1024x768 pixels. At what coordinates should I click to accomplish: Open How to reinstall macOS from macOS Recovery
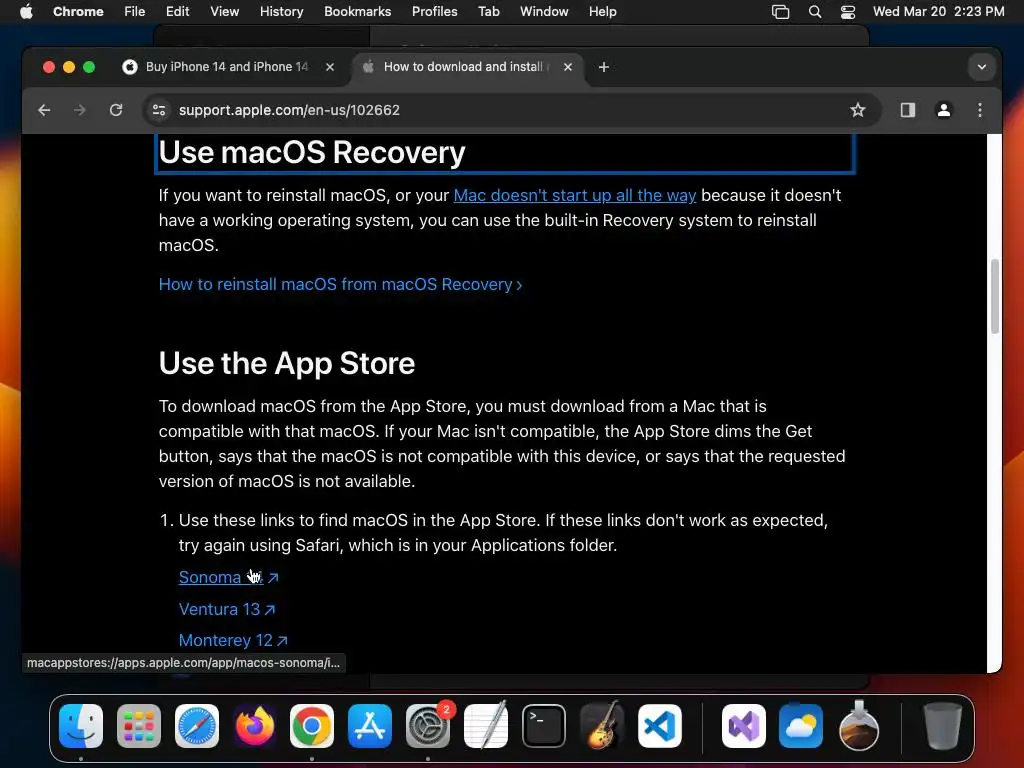pos(340,285)
